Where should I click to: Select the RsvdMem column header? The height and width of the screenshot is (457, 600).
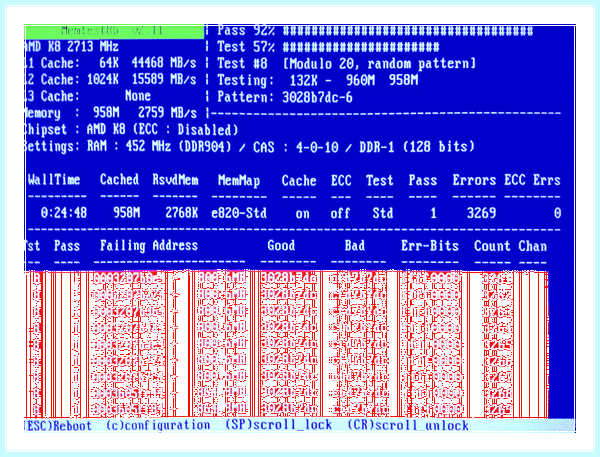pyautogui.click(x=176, y=180)
